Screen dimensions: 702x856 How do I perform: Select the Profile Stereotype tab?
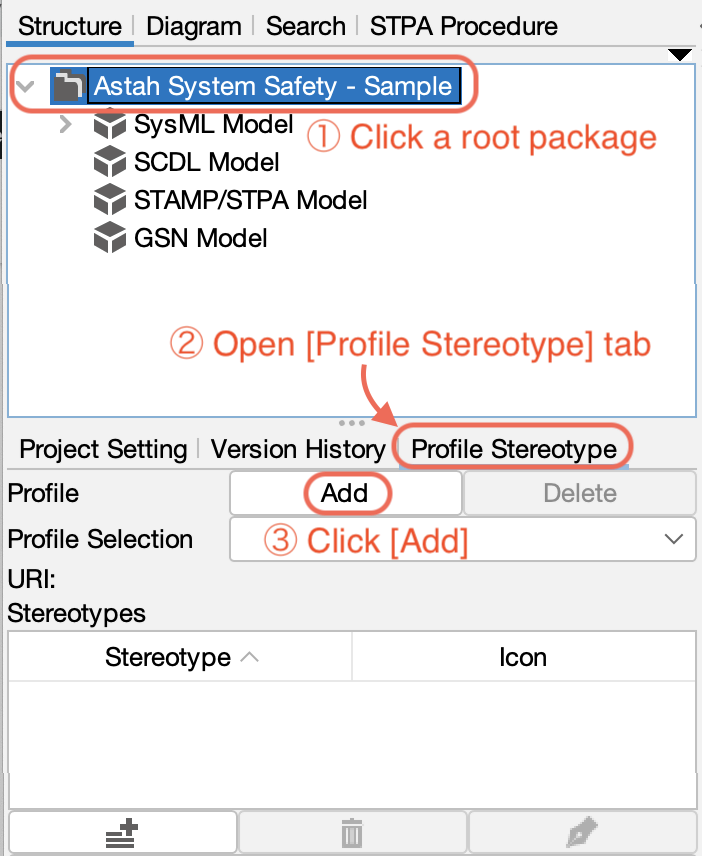514,449
